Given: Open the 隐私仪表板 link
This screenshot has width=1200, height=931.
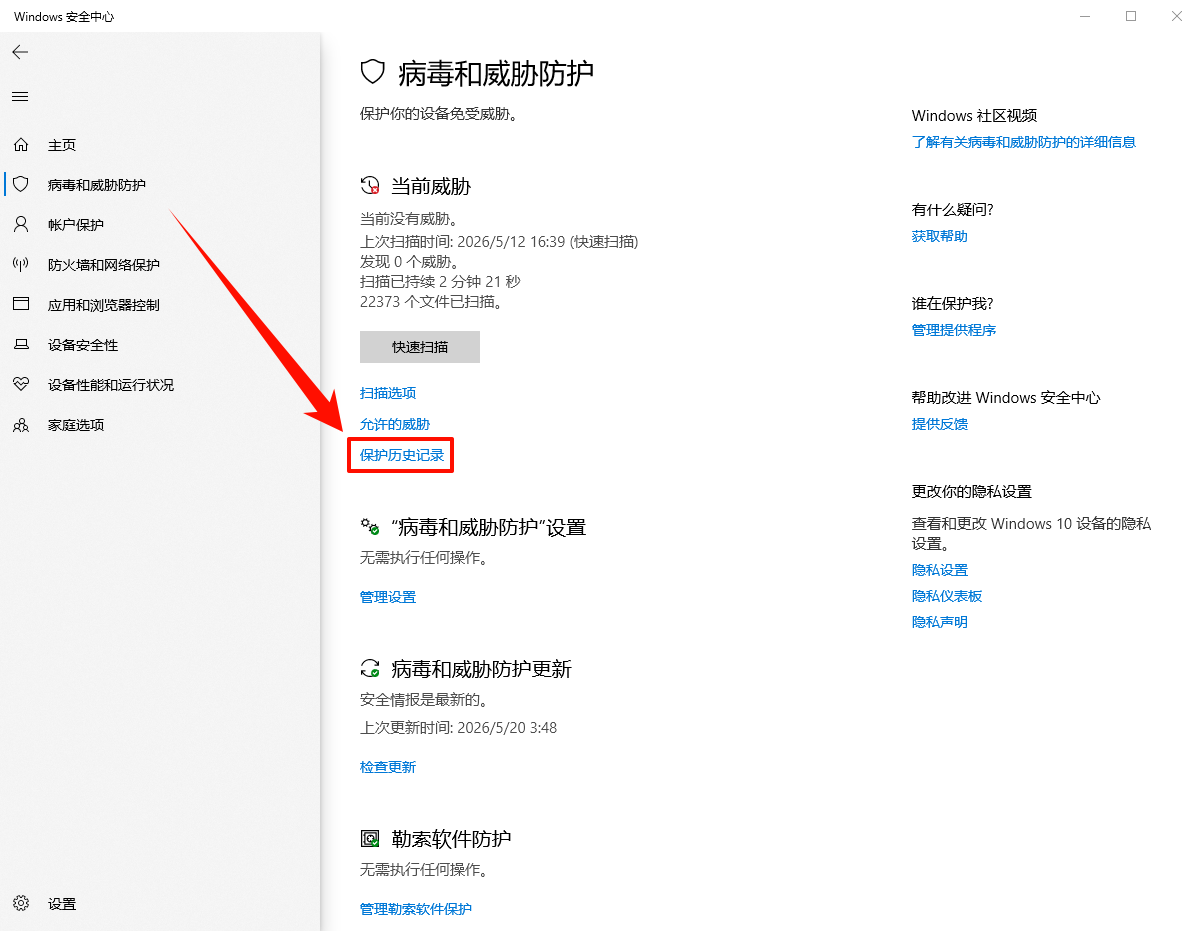Looking at the screenshot, I should pyautogui.click(x=947, y=596).
